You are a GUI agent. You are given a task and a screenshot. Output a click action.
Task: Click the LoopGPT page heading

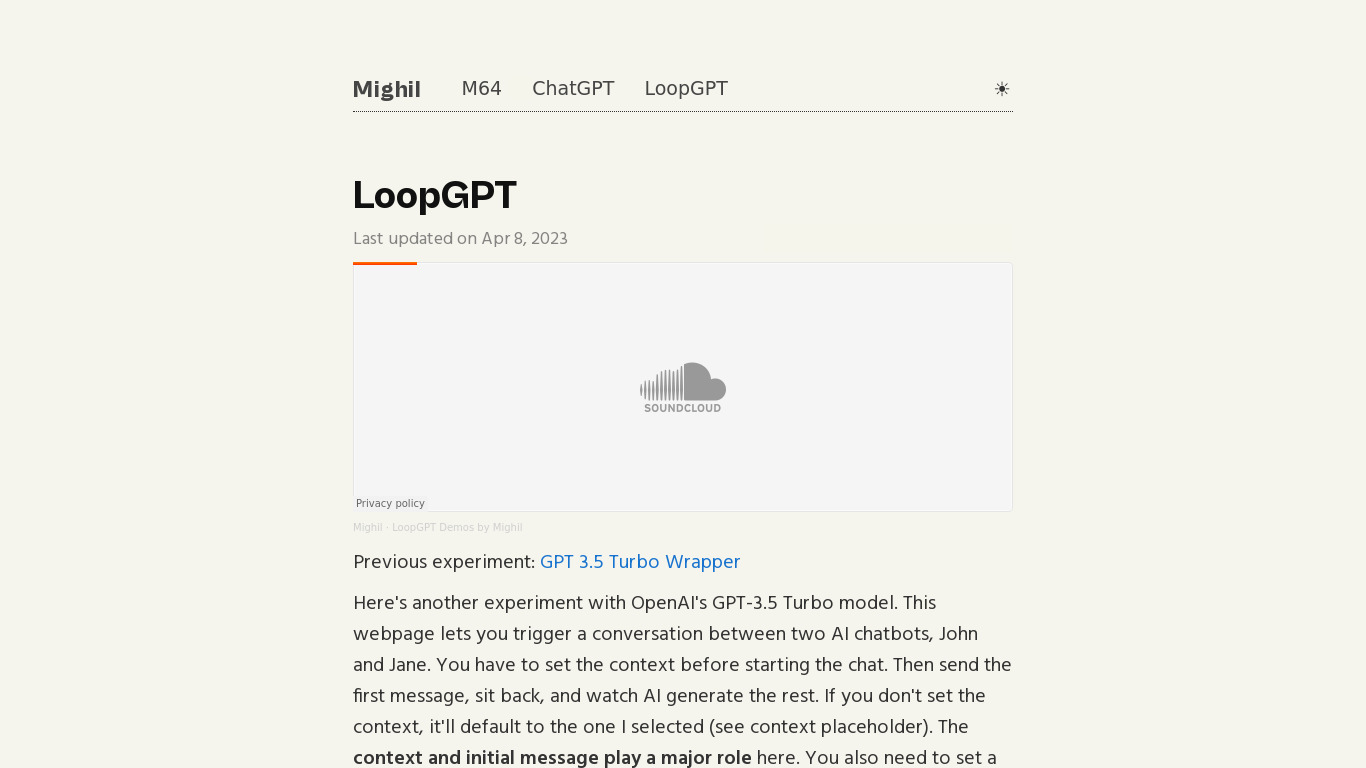tap(435, 195)
